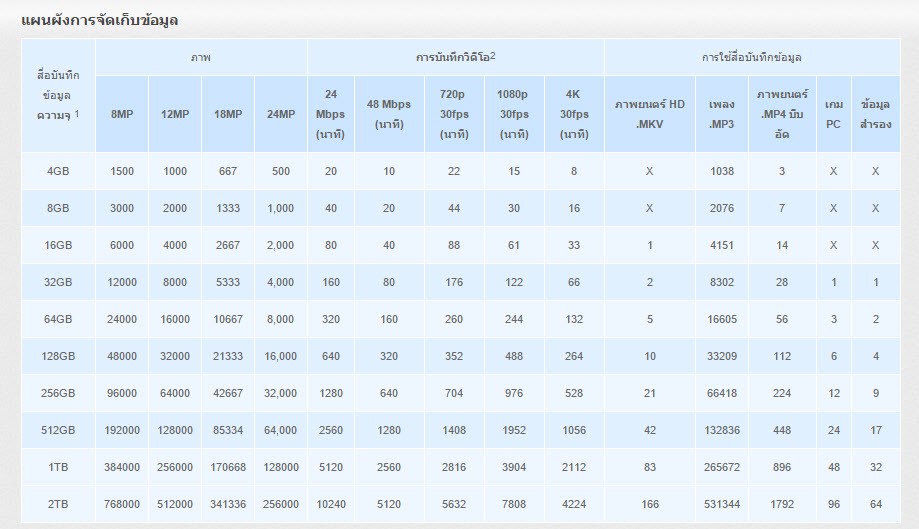This screenshot has height=529, width=919.
Task: Click the MP3 value 33209
Action: click(x=722, y=356)
